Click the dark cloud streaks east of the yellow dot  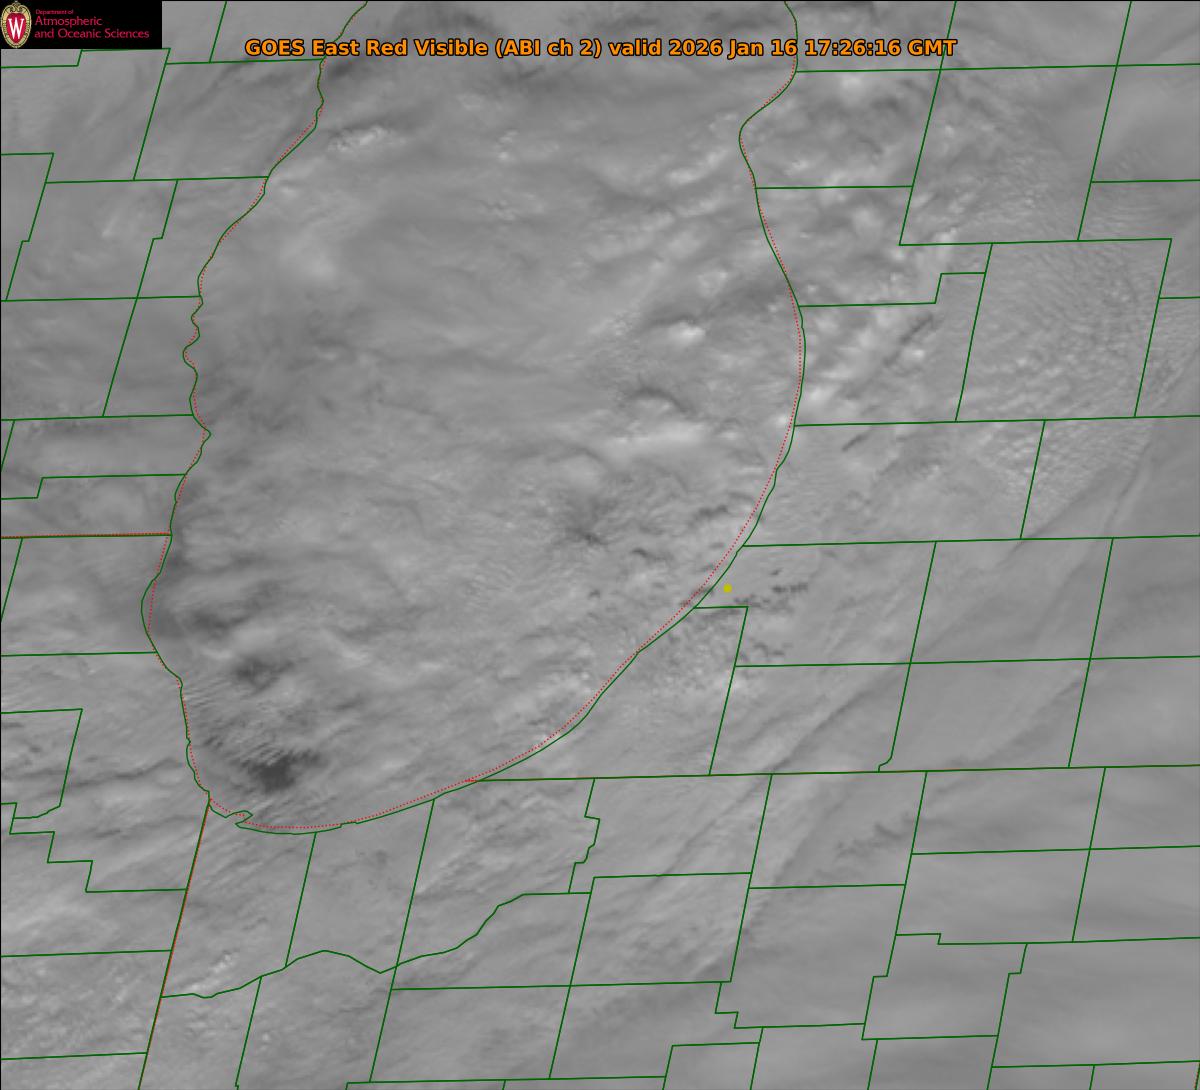pyautogui.click(x=778, y=595)
